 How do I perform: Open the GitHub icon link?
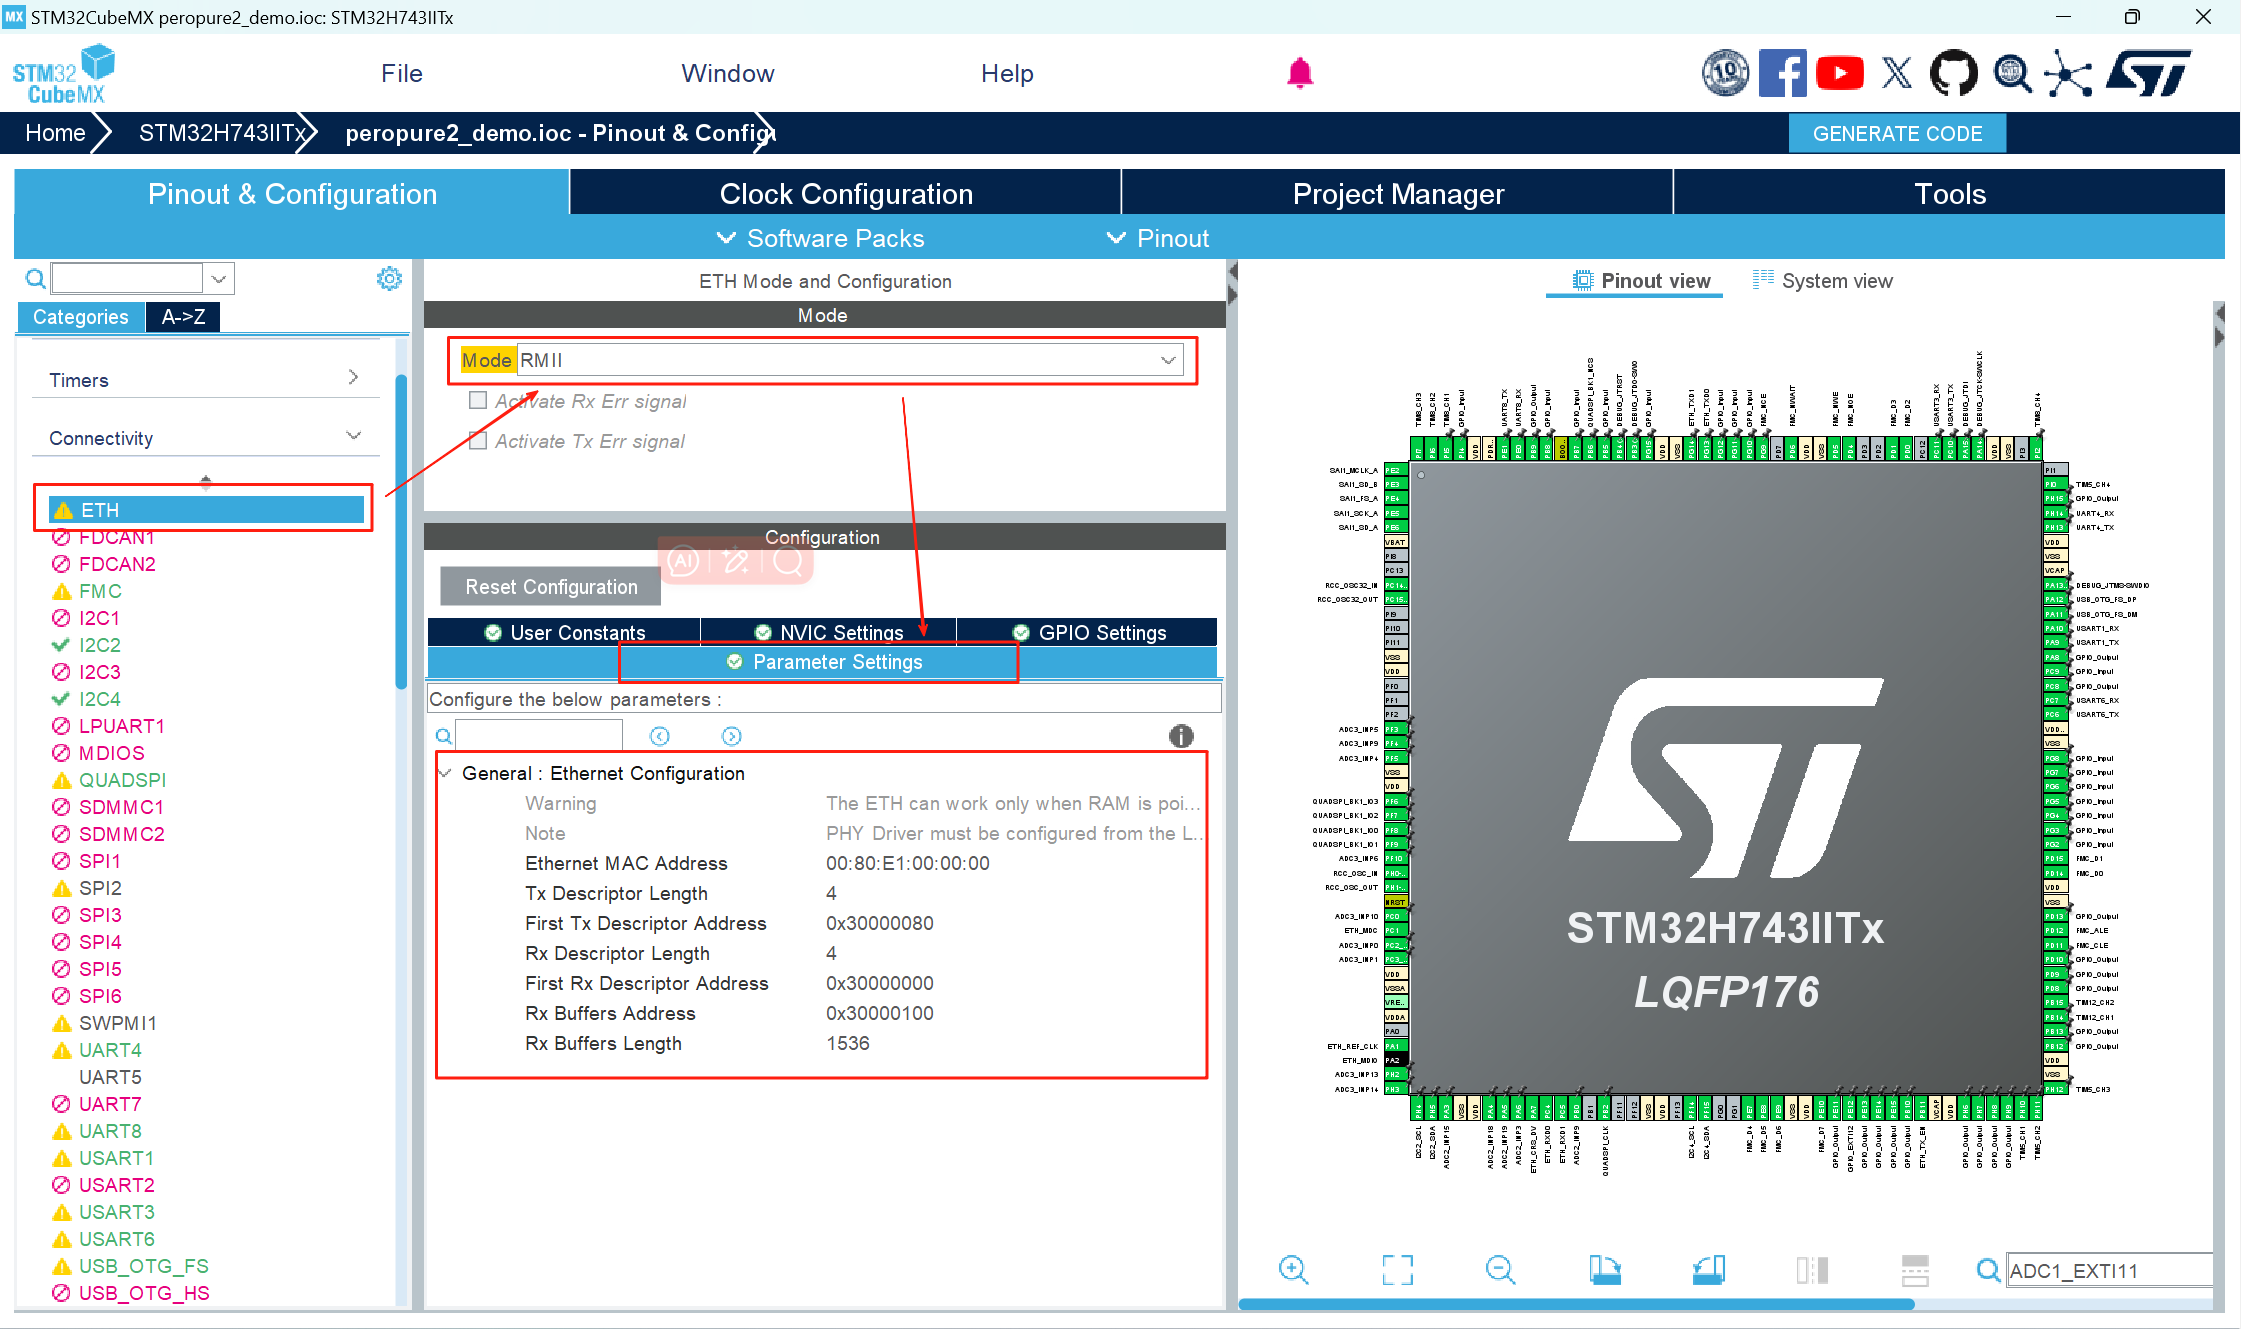(x=1952, y=73)
